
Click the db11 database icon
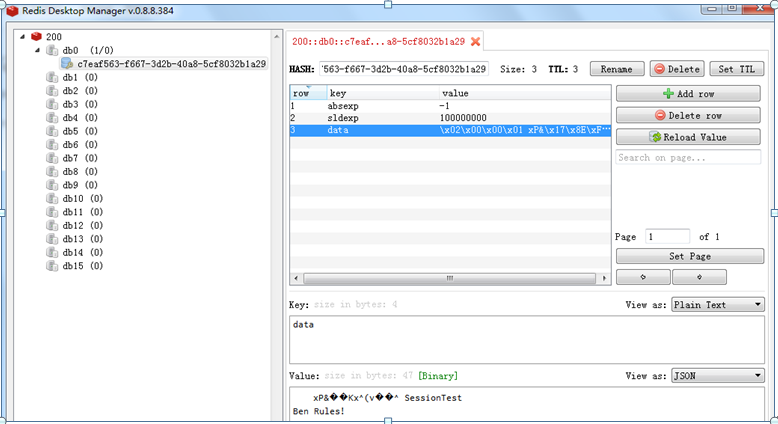pyautogui.click(x=52, y=212)
